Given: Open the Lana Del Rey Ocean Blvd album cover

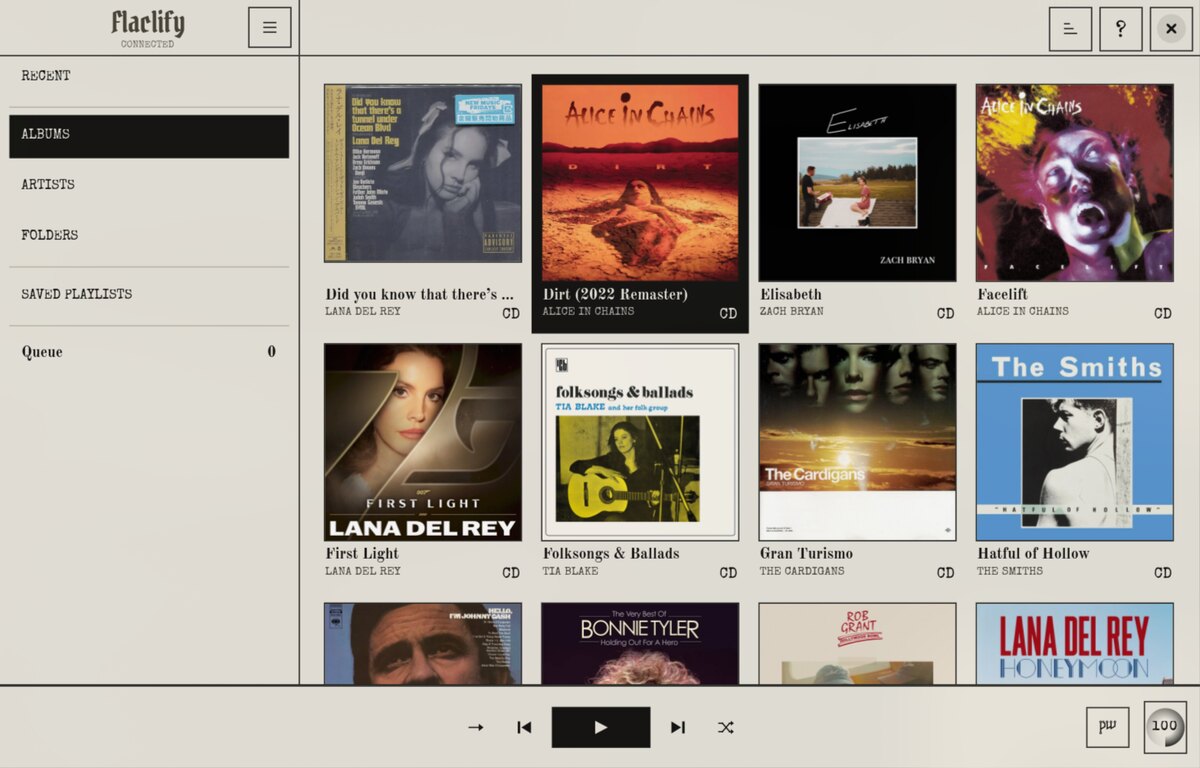Looking at the screenshot, I should click(x=423, y=173).
